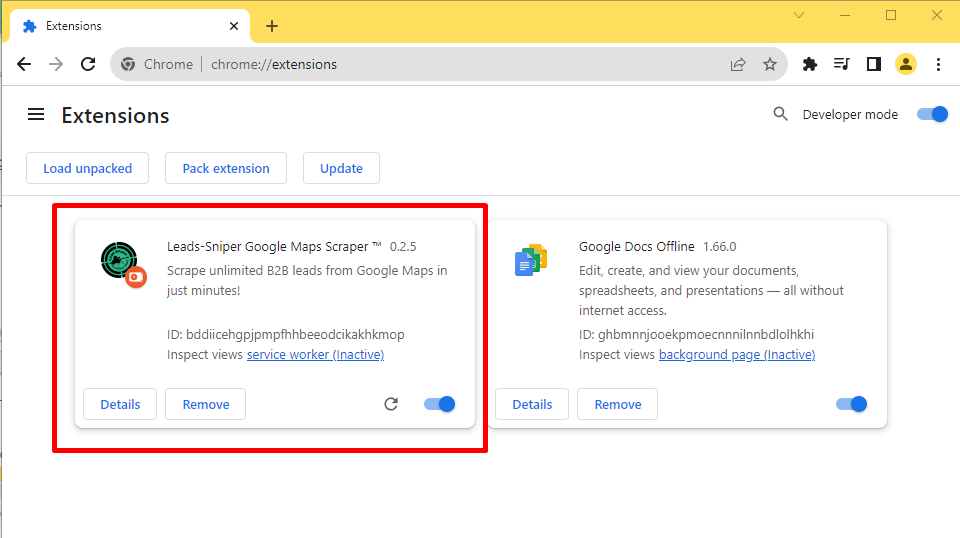Click Pack extension button
Viewport: 960px width, 538px height.
pos(226,168)
